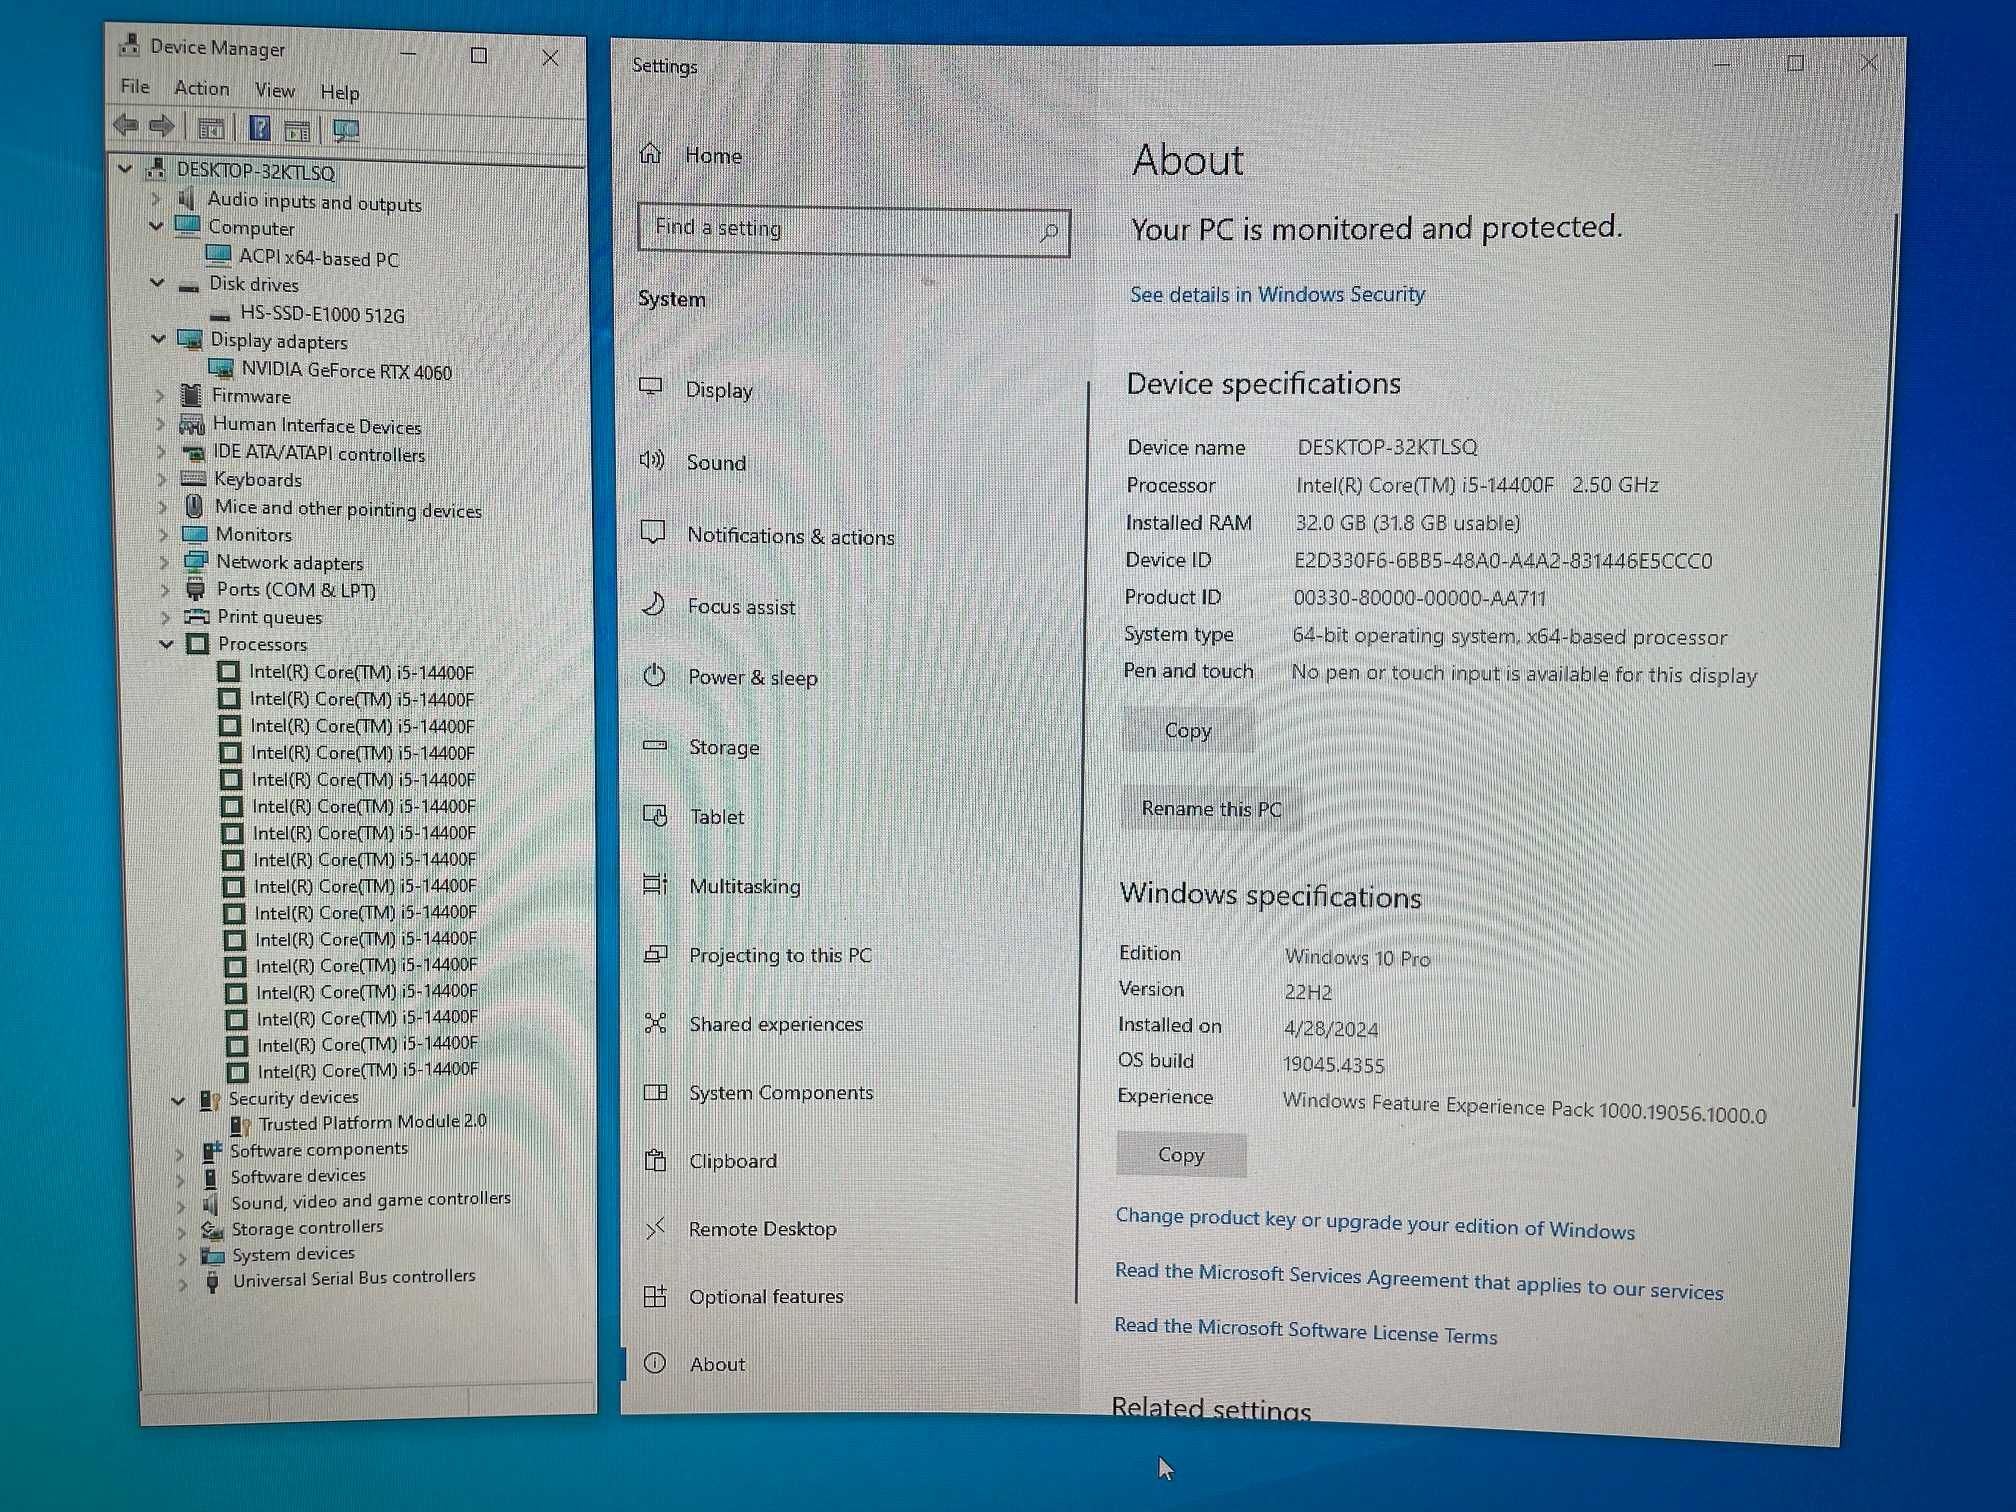Click the Find a setting search box

[x=853, y=231]
